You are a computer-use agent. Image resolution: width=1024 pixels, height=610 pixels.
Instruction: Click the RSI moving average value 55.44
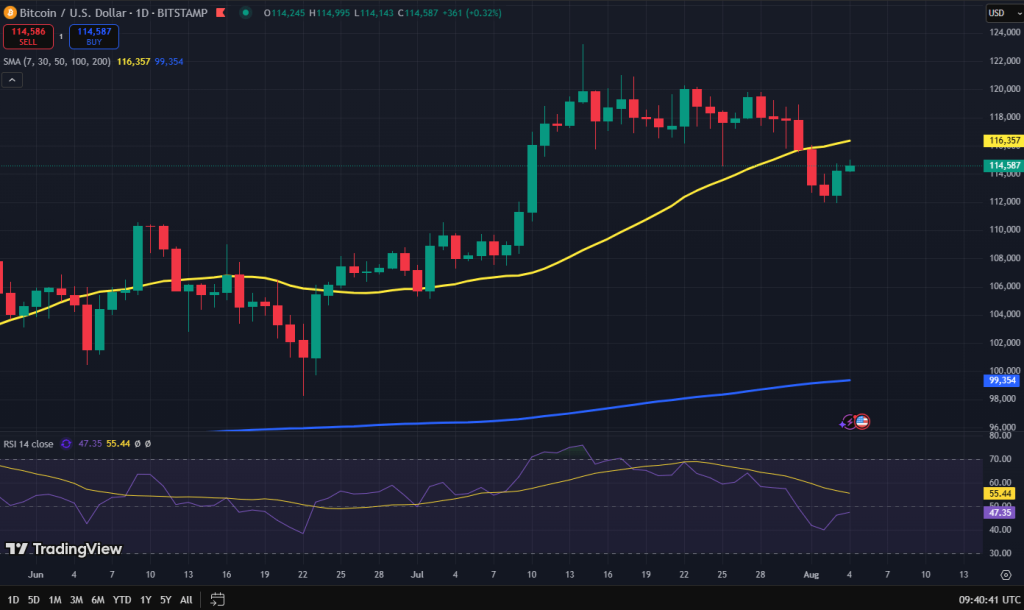pos(118,444)
